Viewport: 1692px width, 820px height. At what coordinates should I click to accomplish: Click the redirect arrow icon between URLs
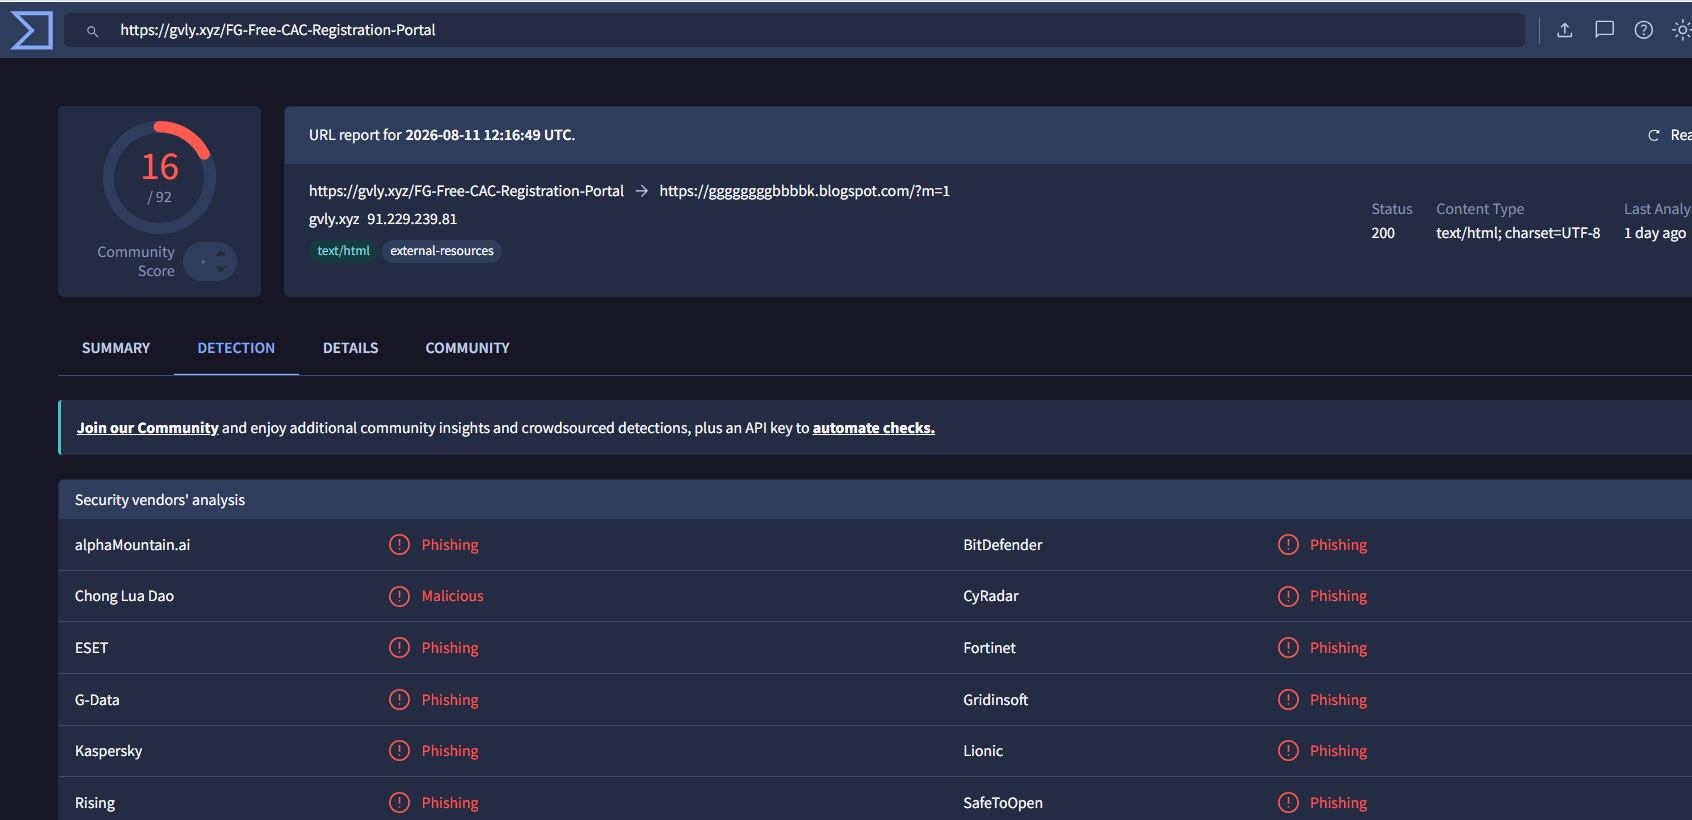[642, 191]
